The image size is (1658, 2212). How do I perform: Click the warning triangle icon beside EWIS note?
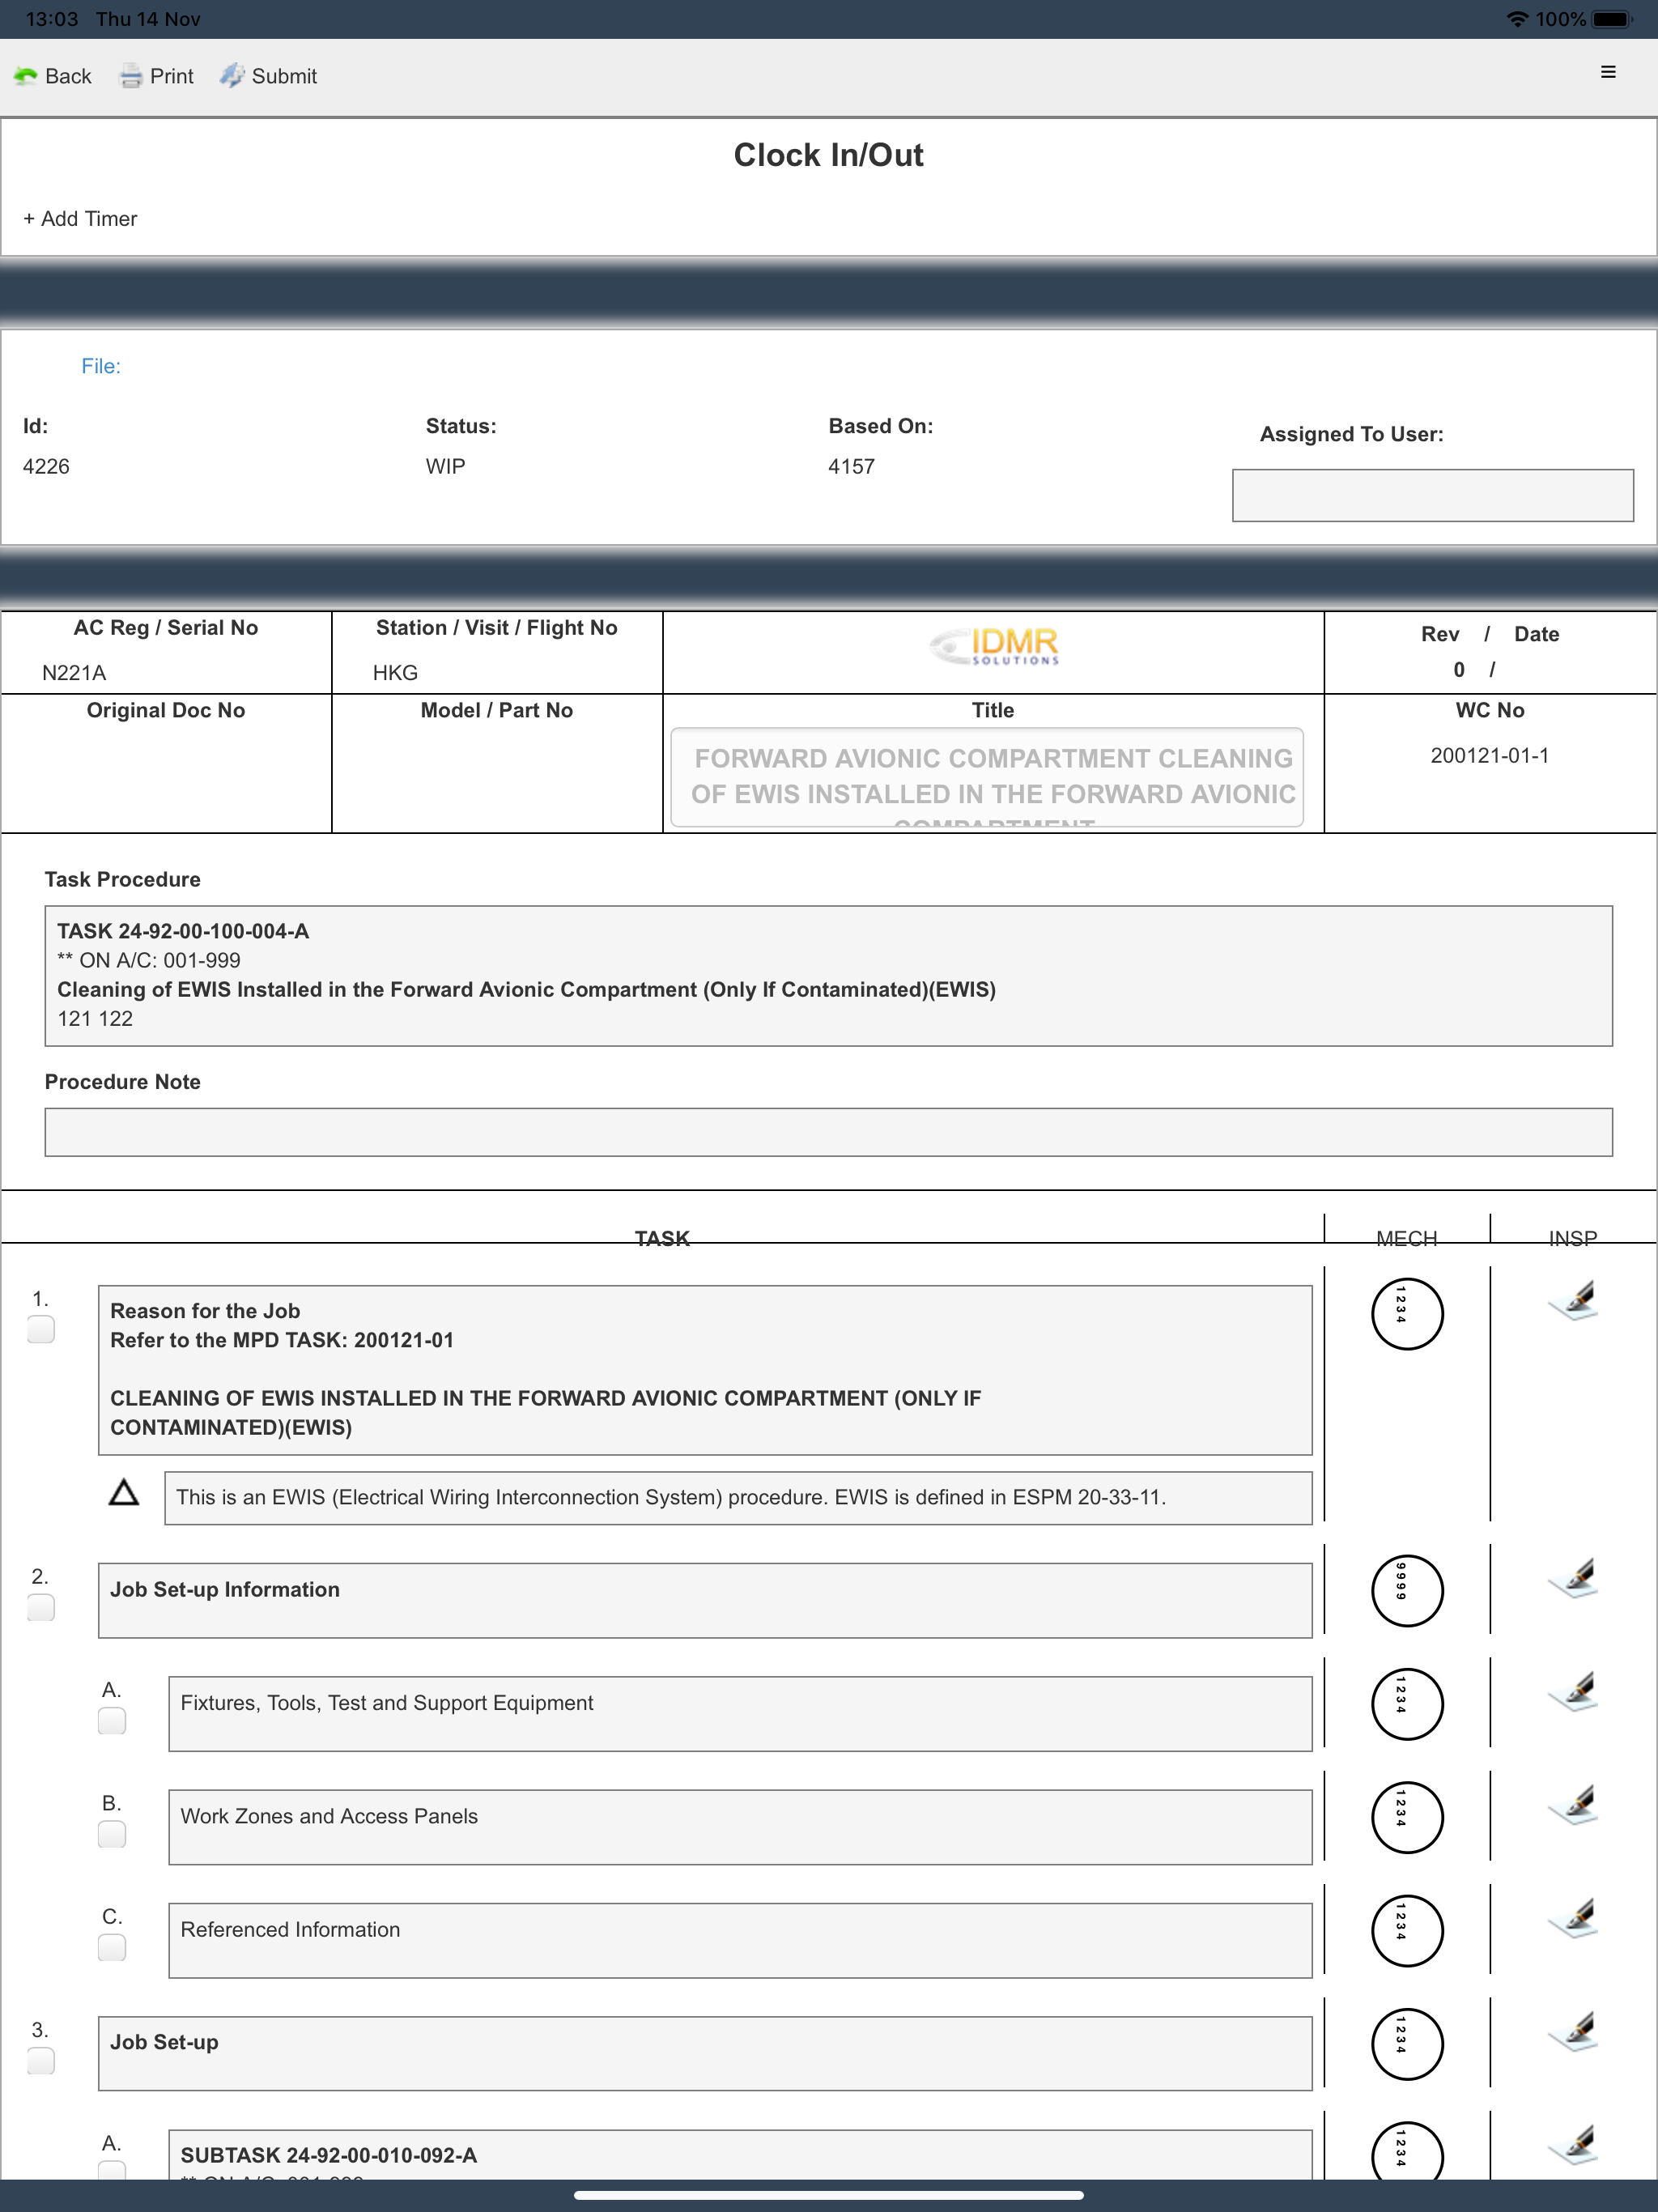(124, 1492)
